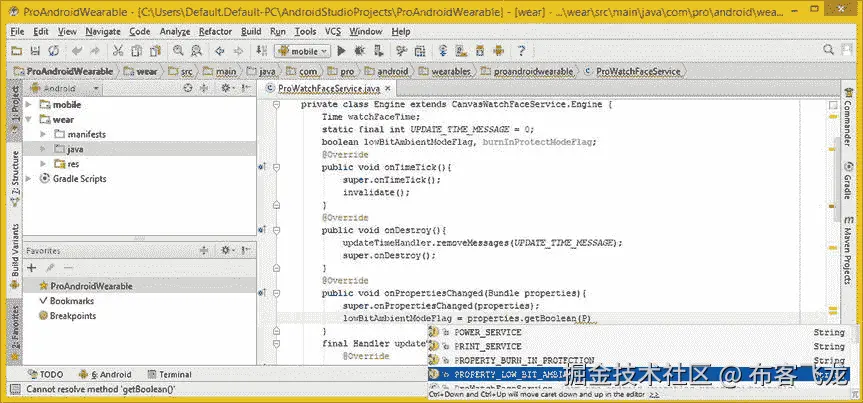Start debugging with the bug icon
Screen dimensions: 863x403
(x=359, y=51)
